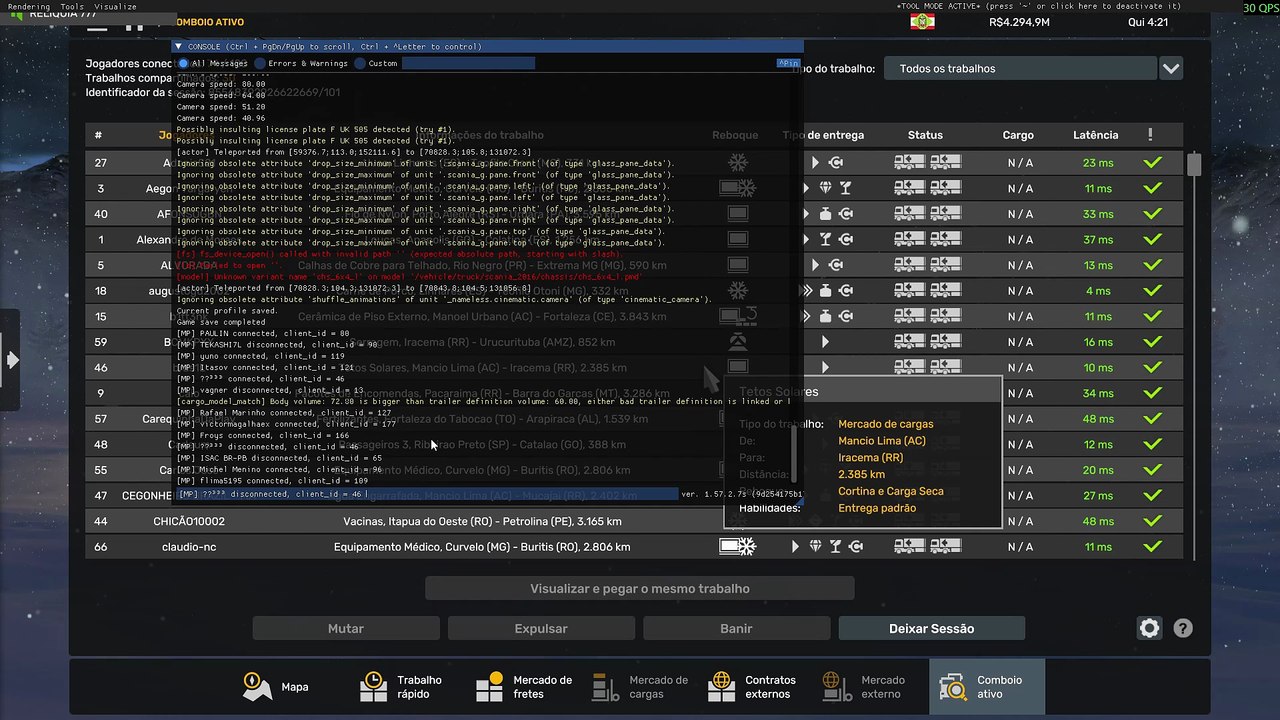The image size is (1280, 720).
Task: Click the diamond icon in player row number 3
Action: (825, 188)
